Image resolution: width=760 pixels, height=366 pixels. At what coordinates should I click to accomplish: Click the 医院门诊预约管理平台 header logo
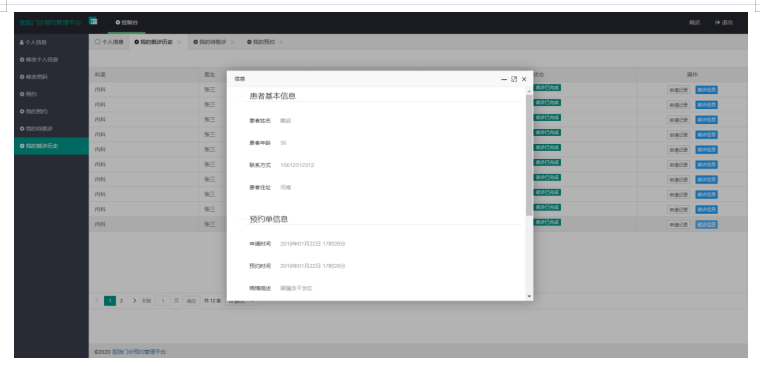point(50,23)
